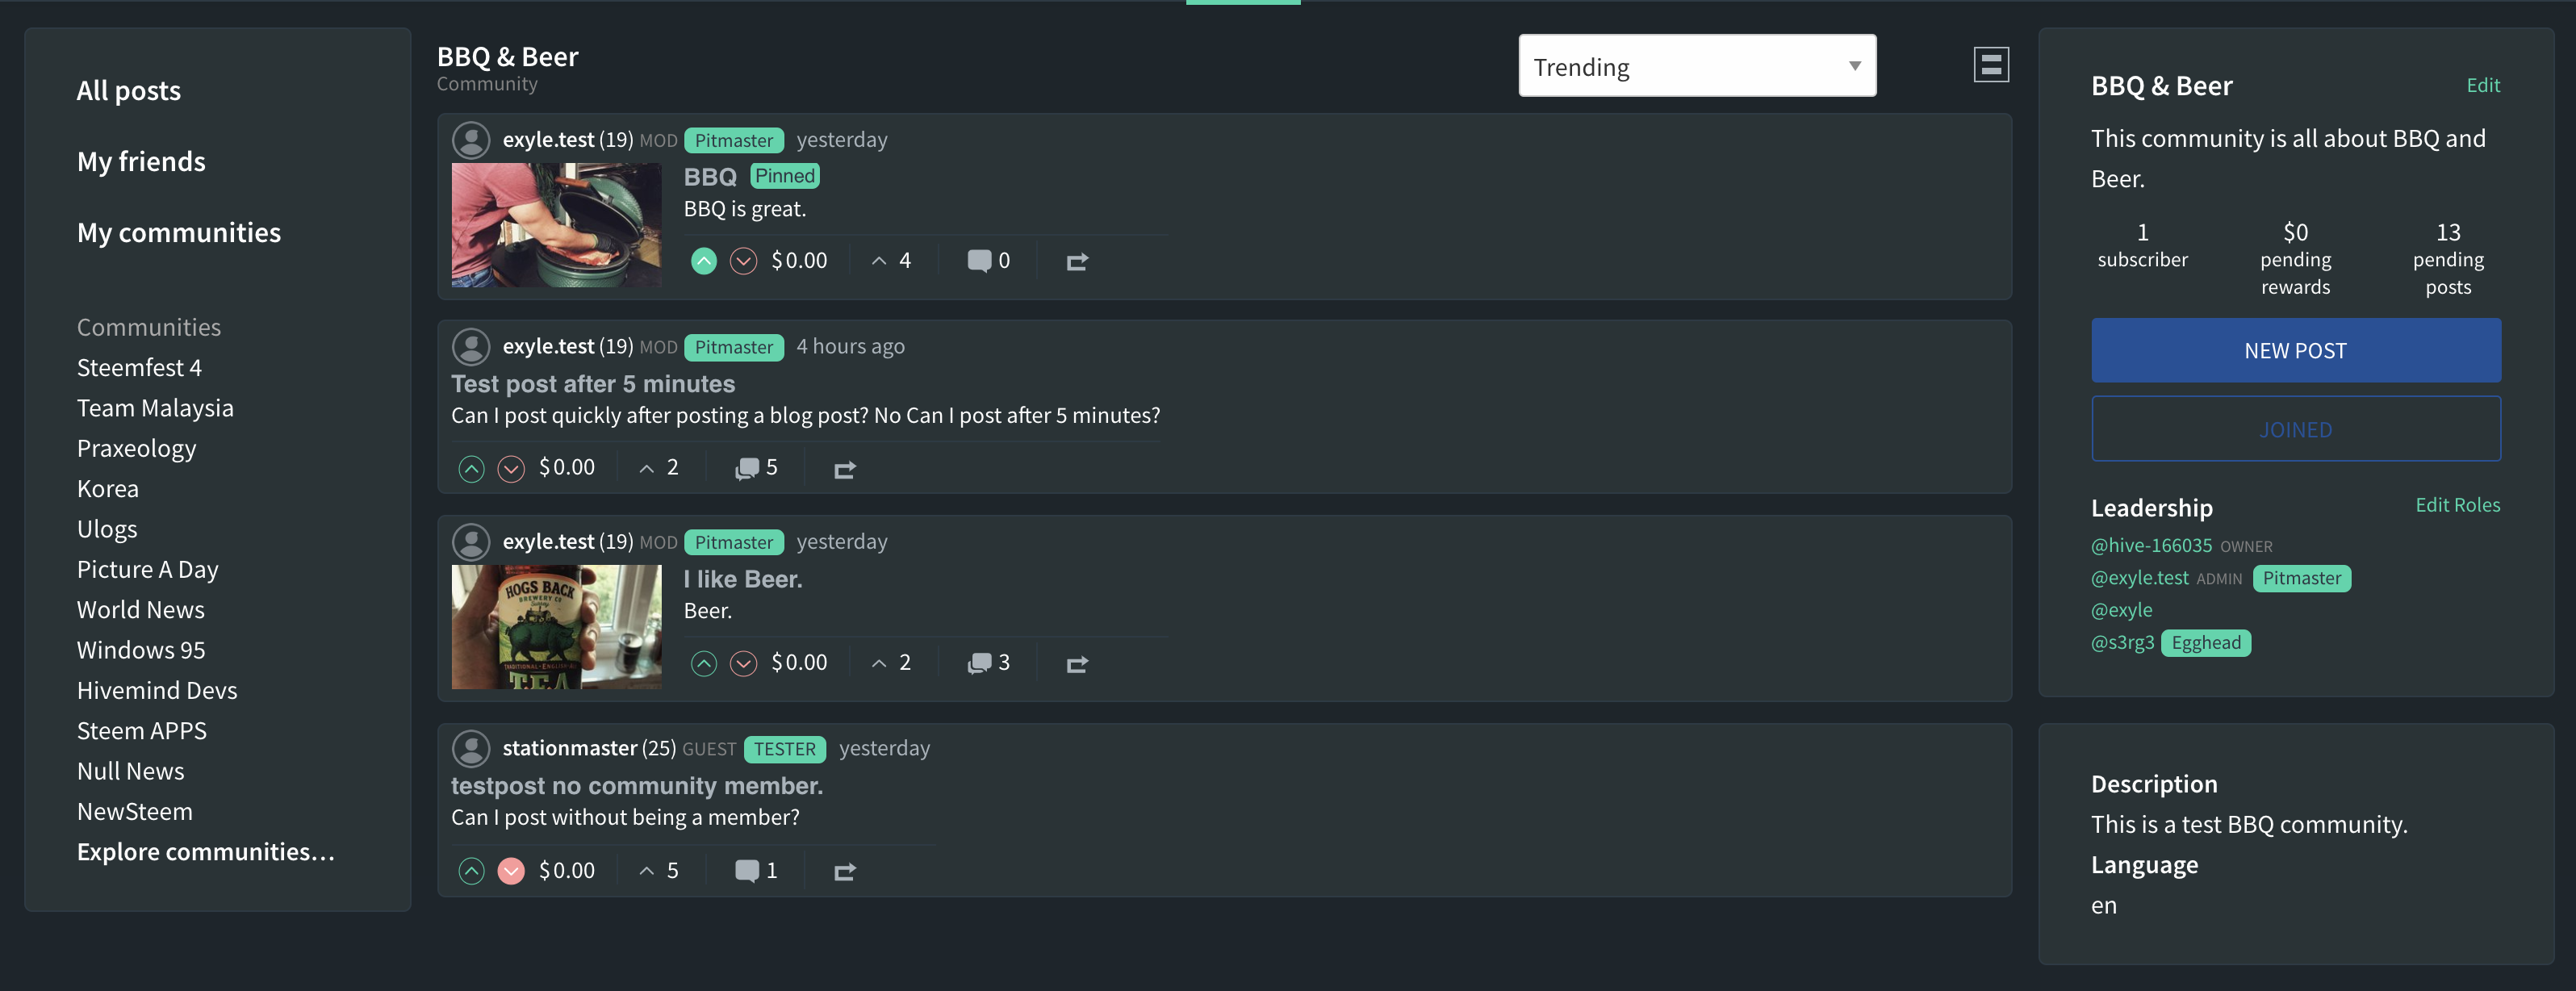Upvote the I like Beer post
Image resolution: width=2576 pixels, height=991 pixels.
pos(704,663)
